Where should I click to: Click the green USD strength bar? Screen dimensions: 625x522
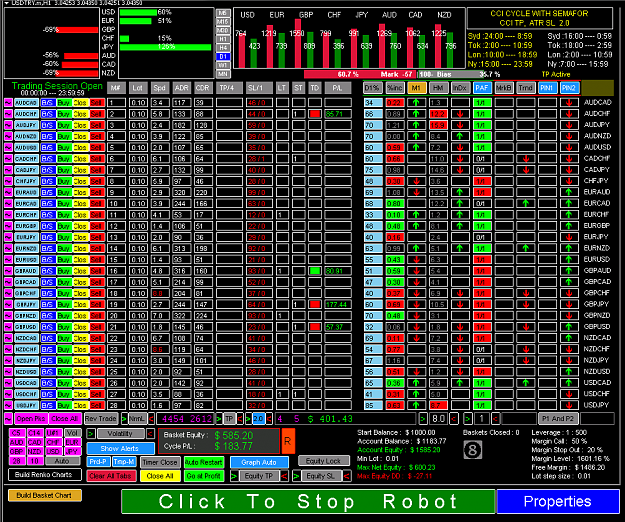click(138, 12)
